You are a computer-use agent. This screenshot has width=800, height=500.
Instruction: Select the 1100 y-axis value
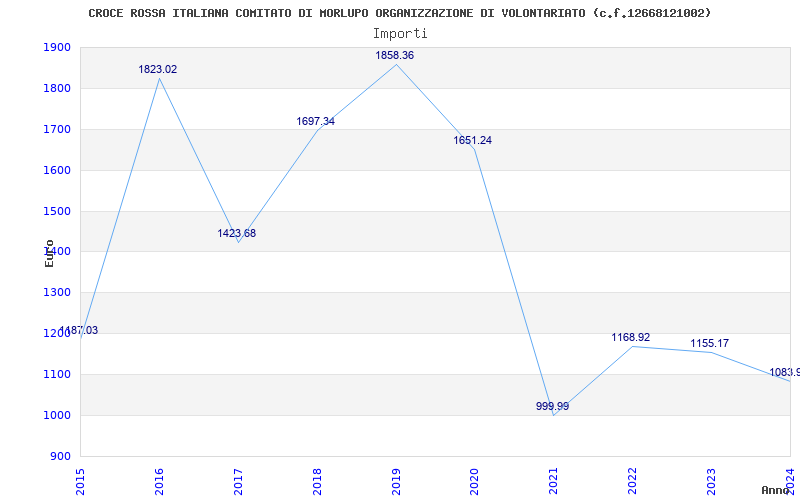pyautogui.click(x=57, y=374)
